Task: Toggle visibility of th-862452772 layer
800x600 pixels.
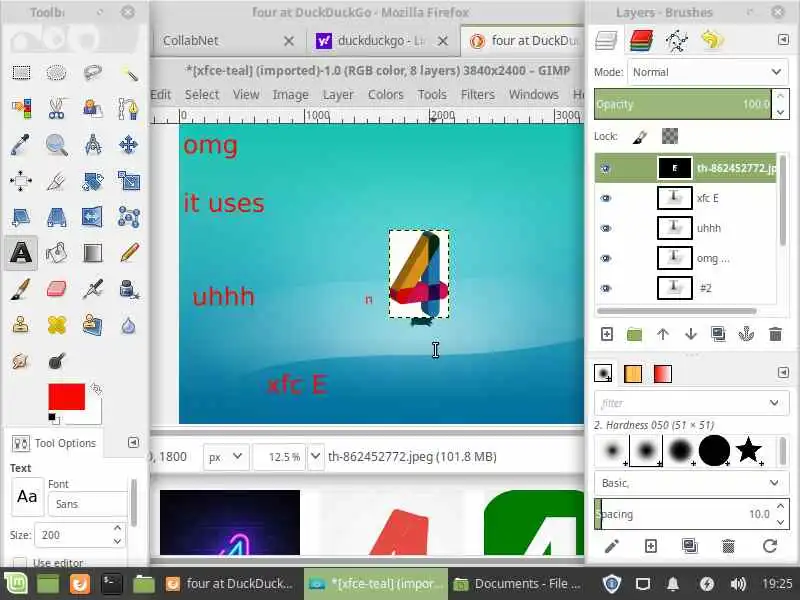Action: pyautogui.click(x=606, y=168)
